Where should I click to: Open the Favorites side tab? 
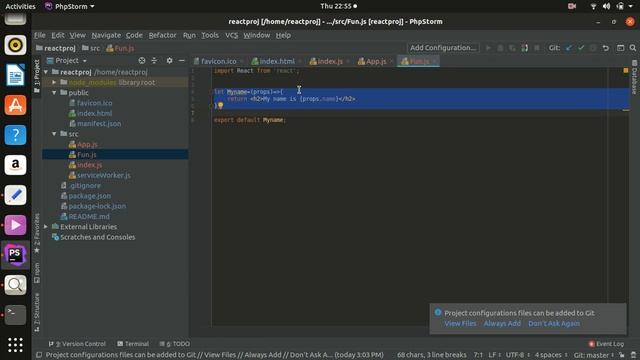(37, 233)
